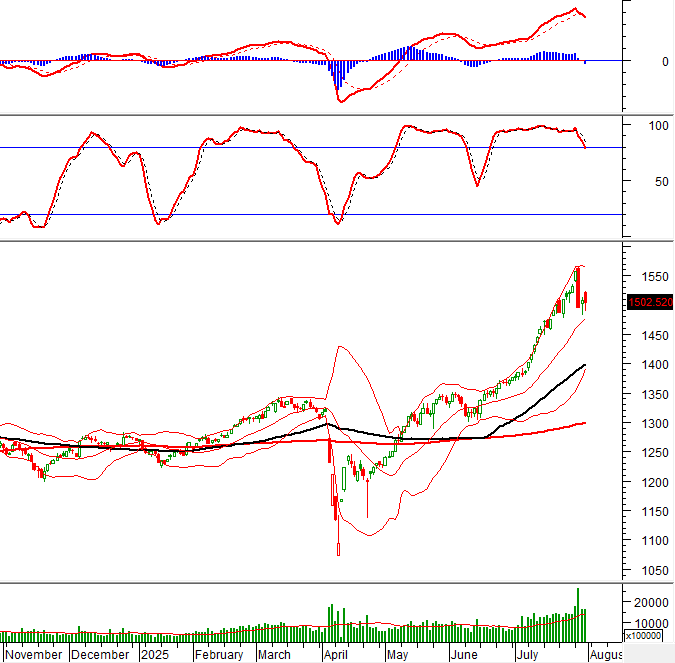
Task: Click the 1550 price axis label
Action: 655,276
